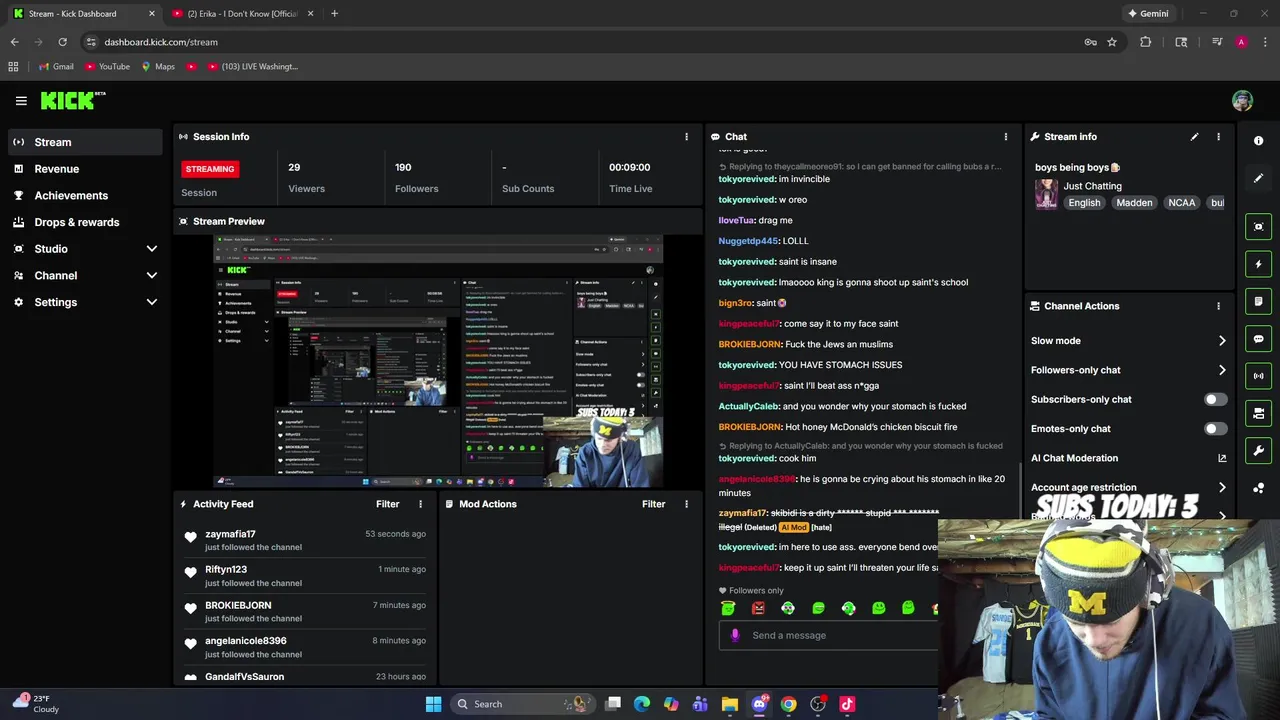The width and height of the screenshot is (1280, 720).
Task: Select the Stream - Kick Dashboard tab
Action: [x=84, y=14]
